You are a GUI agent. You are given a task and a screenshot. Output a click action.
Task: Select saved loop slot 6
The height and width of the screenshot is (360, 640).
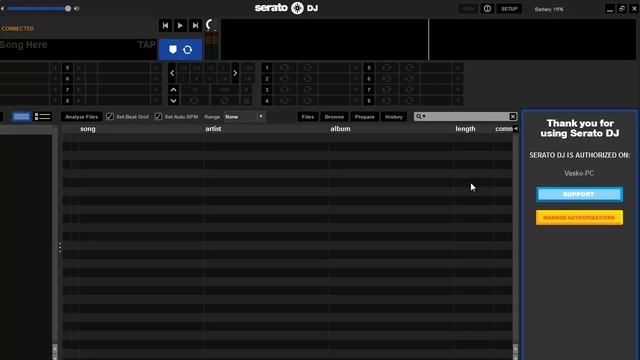click(369, 79)
